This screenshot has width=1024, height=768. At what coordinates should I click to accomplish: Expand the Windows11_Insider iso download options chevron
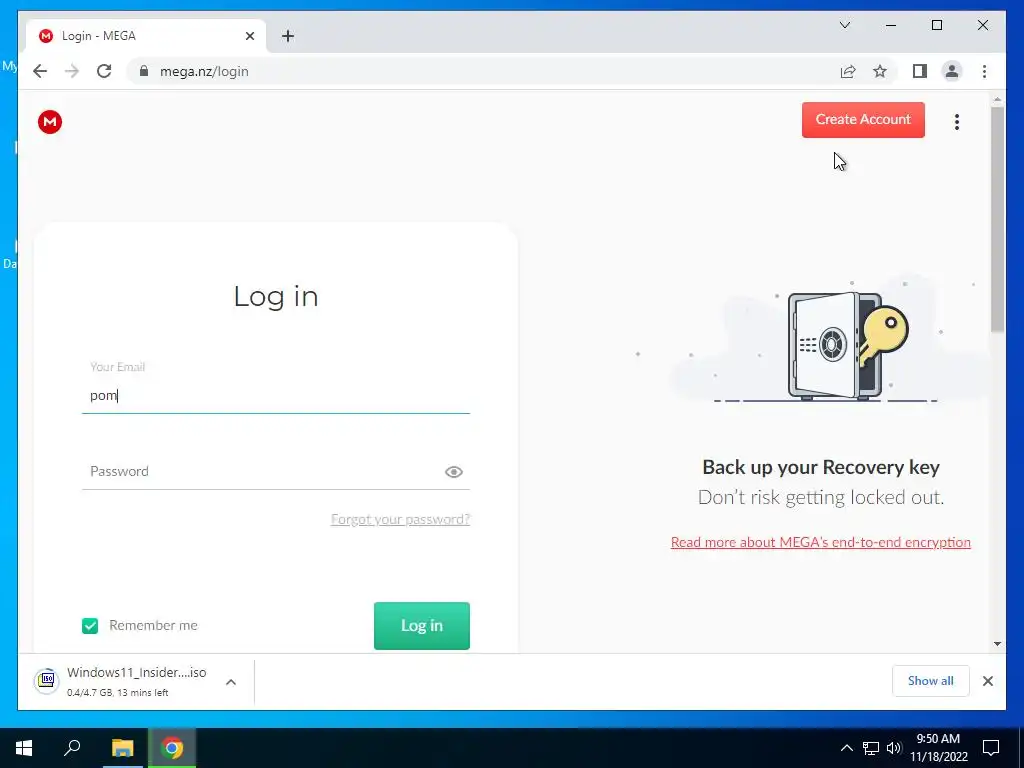(x=231, y=682)
